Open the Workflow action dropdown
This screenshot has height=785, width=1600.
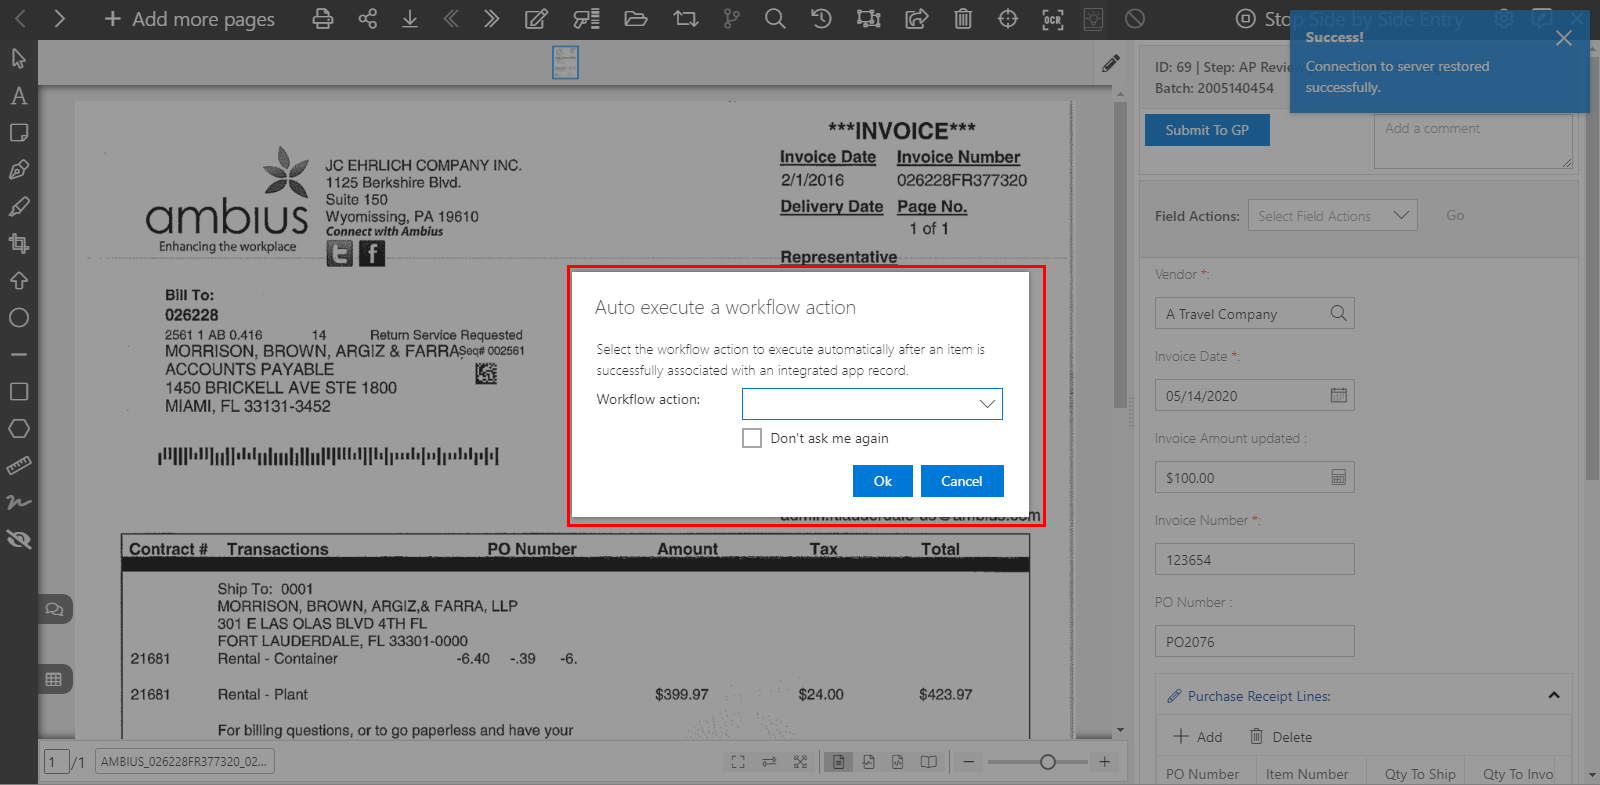coord(872,404)
